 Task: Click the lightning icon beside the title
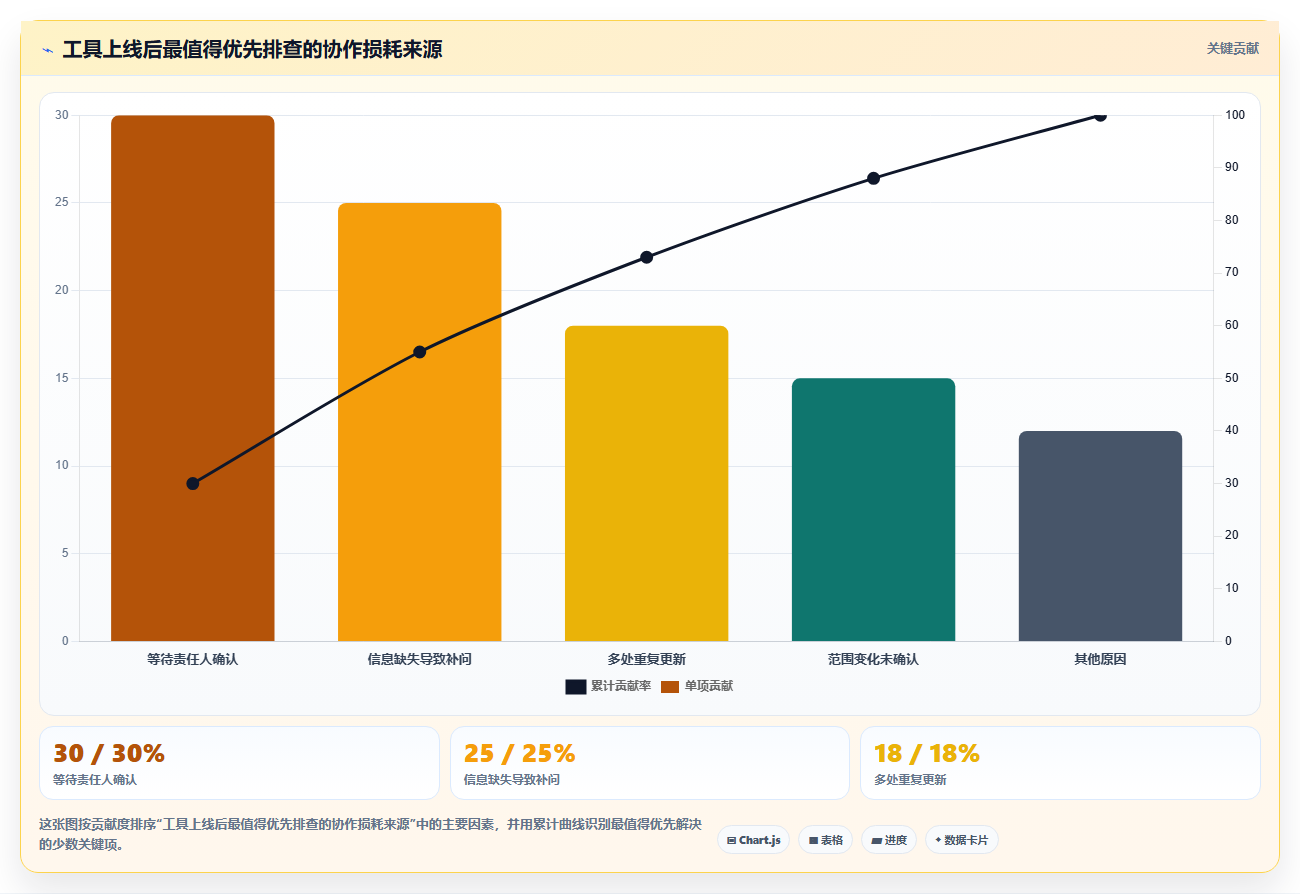pos(47,50)
